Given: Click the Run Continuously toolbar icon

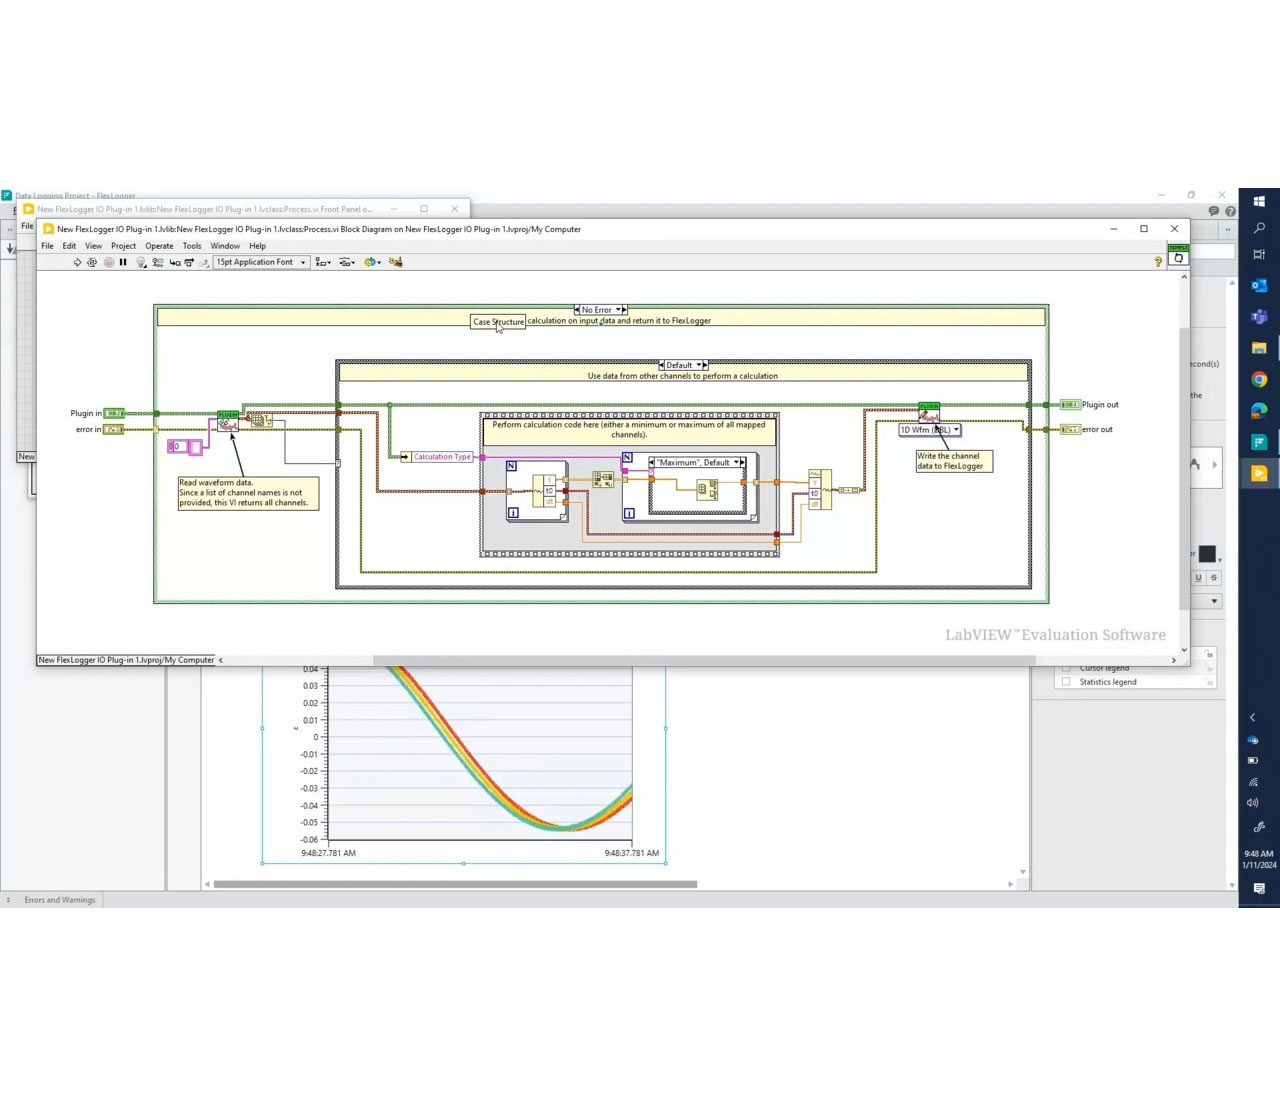Looking at the screenshot, I should click(x=92, y=262).
